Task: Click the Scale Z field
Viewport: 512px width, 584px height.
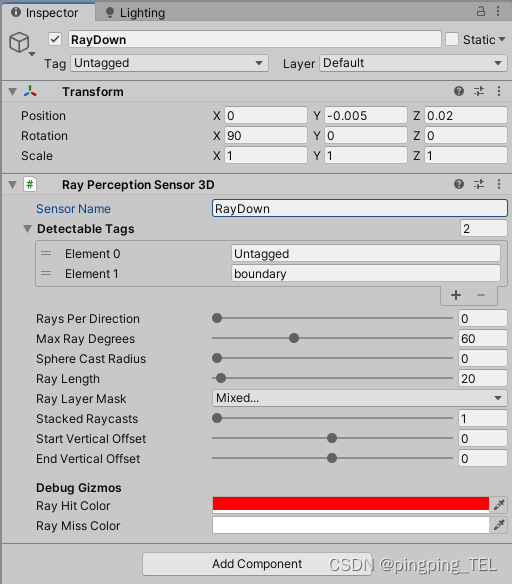Action: click(x=466, y=156)
